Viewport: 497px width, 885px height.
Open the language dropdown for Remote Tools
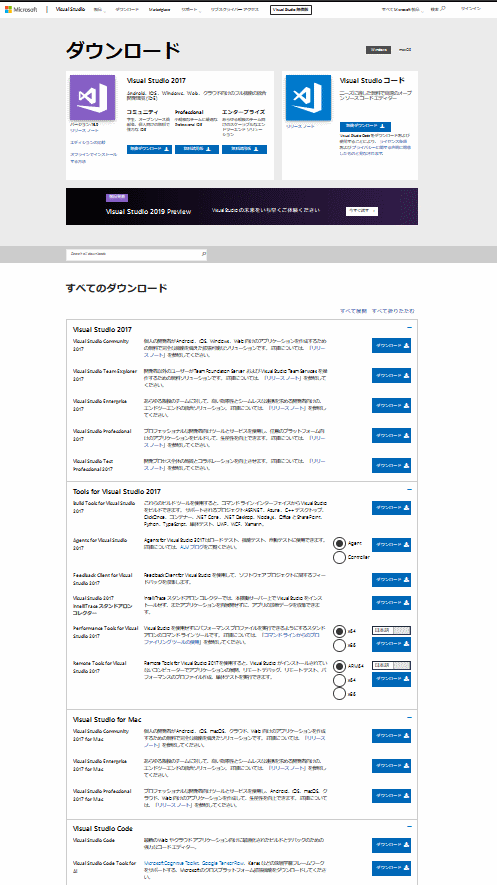tap(391, 665)
